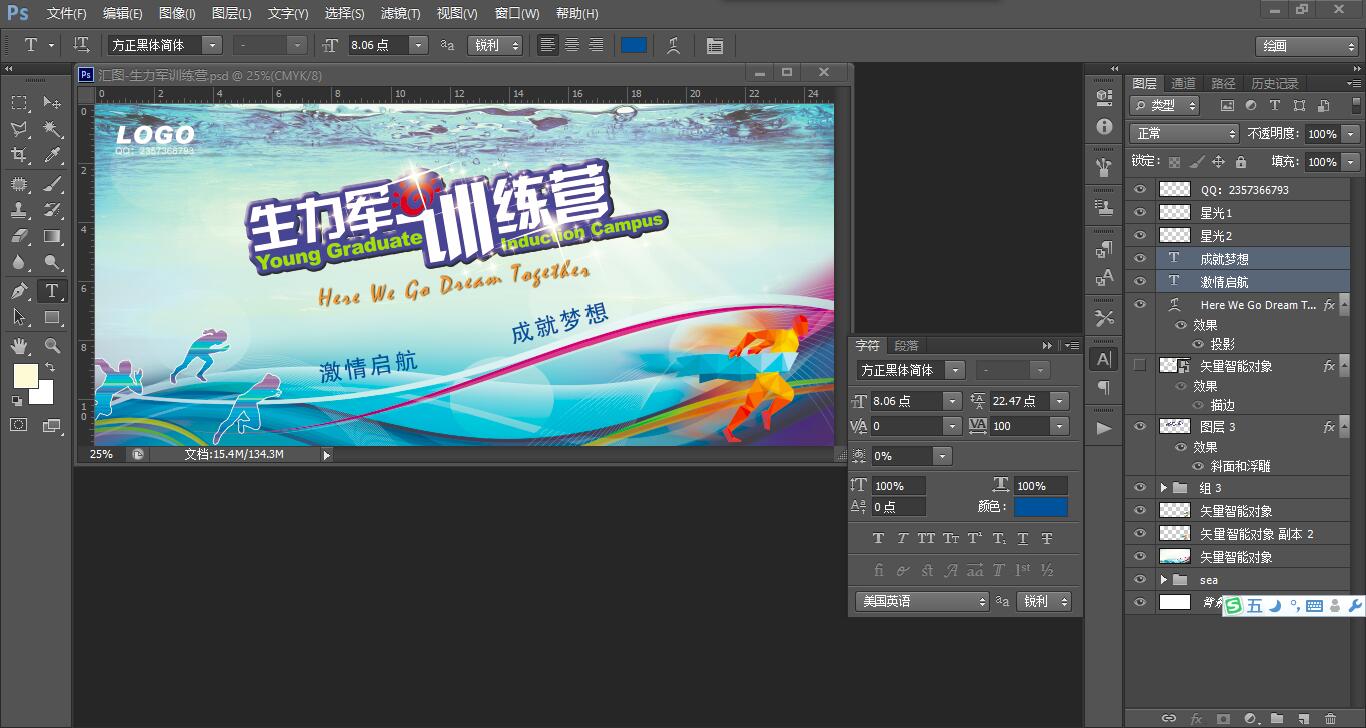The image size is (1366, 728).
Task: Hide the 星光2 layer
Action: pos(1139,235)
